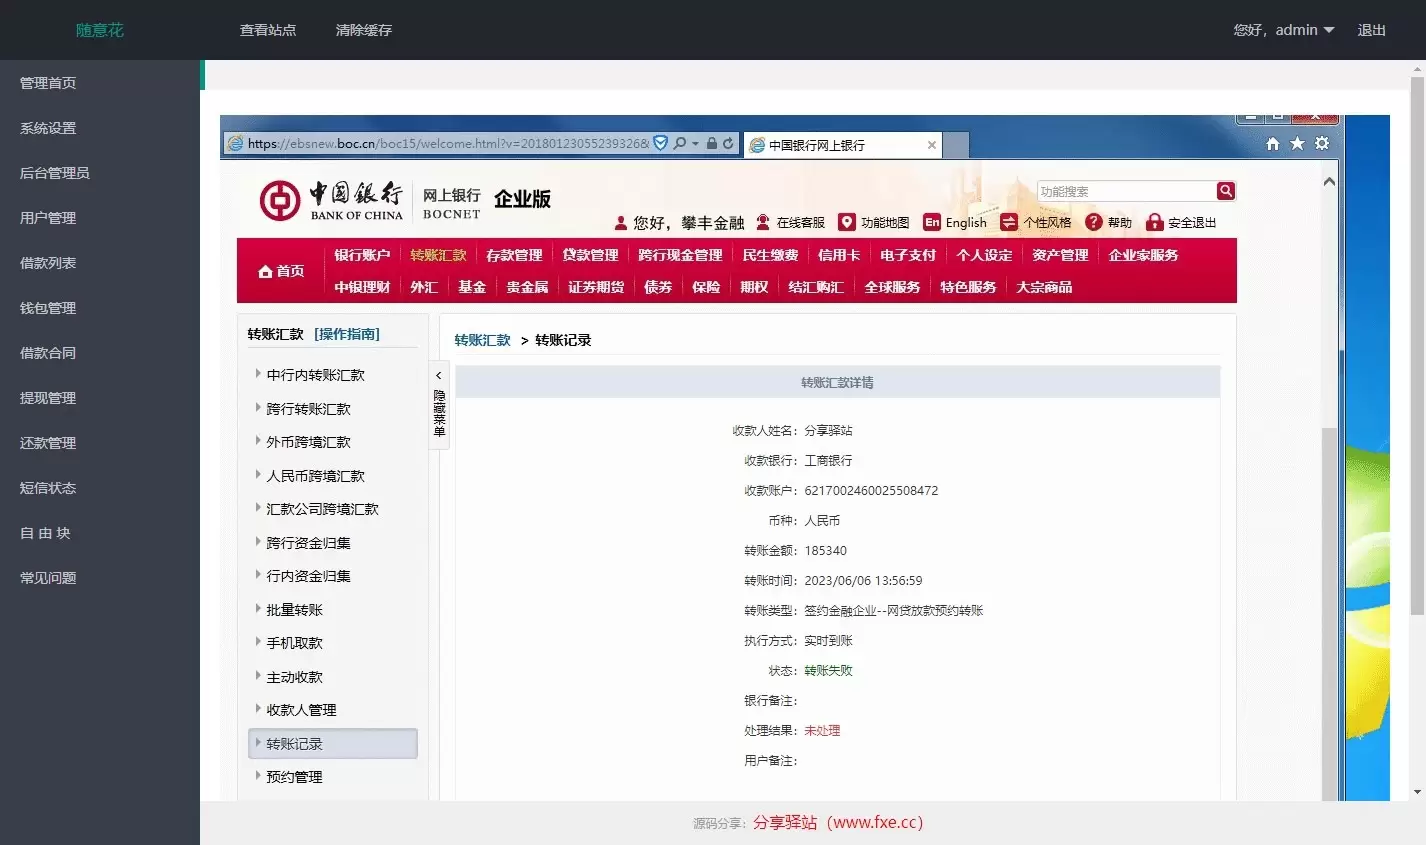The image size is (1426, 845).
Task: Click the 首页 house icon
Action: pos(265,272)
